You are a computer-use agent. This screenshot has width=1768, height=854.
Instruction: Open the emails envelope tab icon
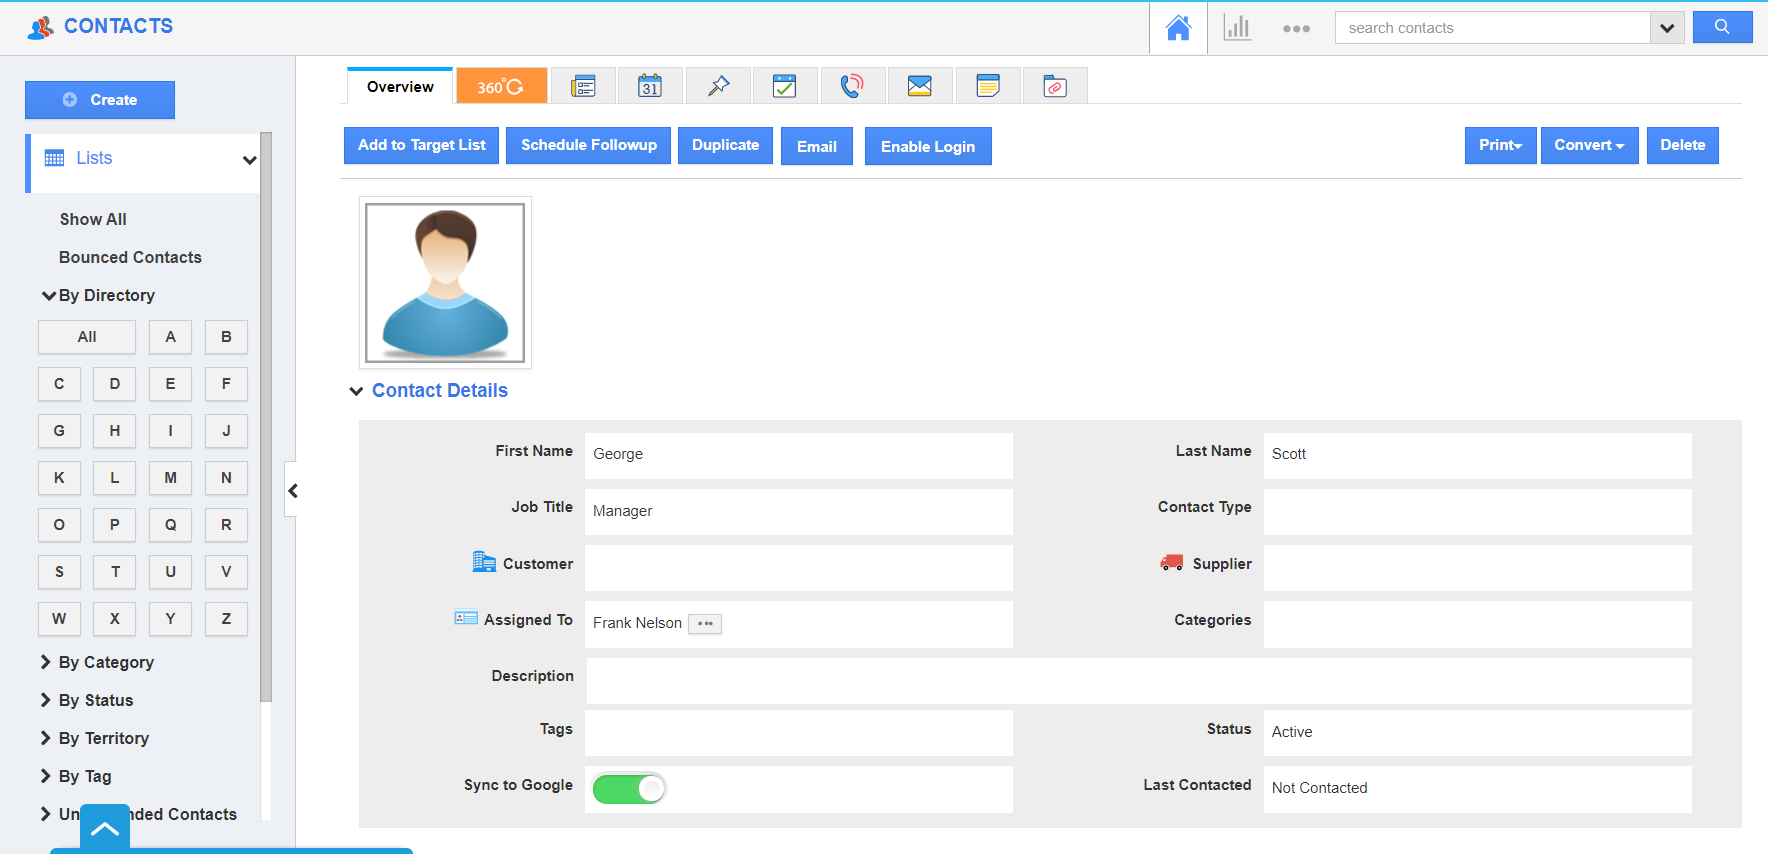[920, 86]
